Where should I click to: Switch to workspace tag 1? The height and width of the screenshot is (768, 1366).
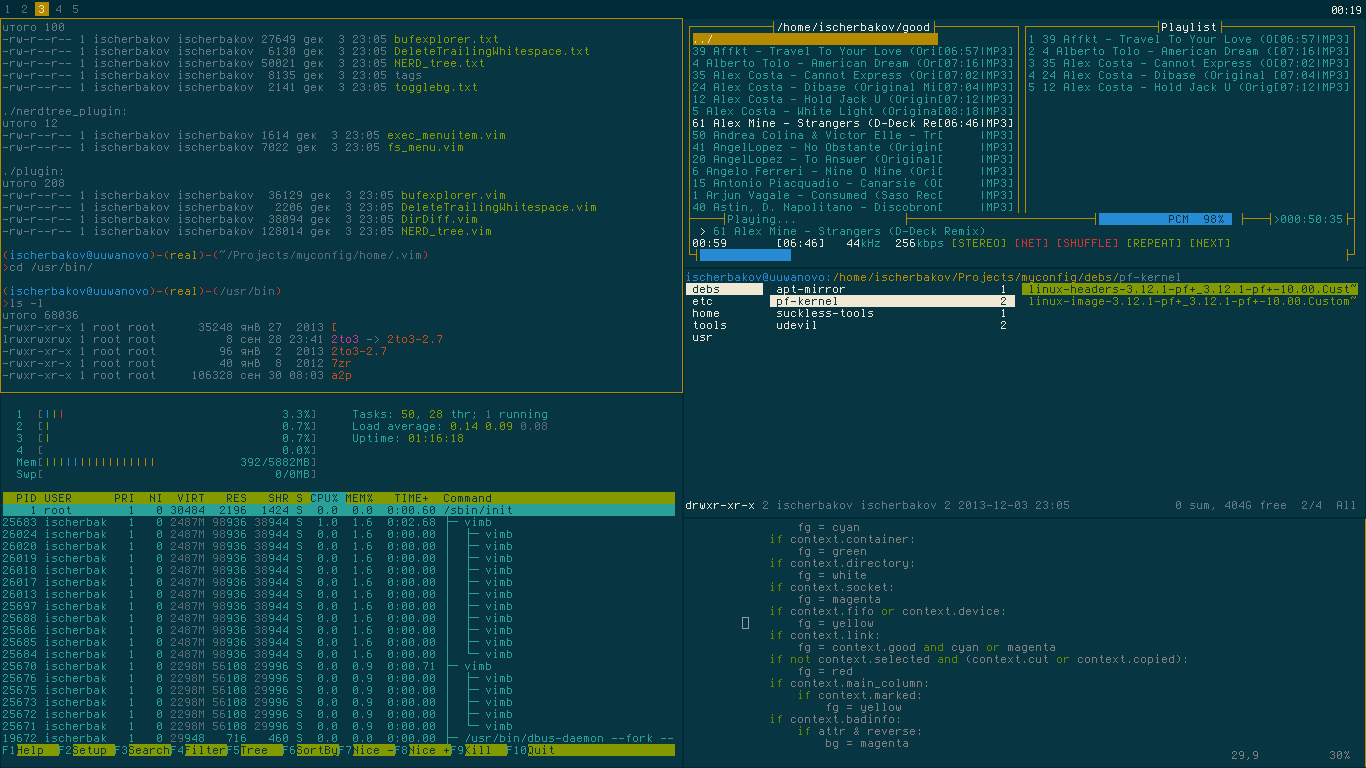(6, 9)
